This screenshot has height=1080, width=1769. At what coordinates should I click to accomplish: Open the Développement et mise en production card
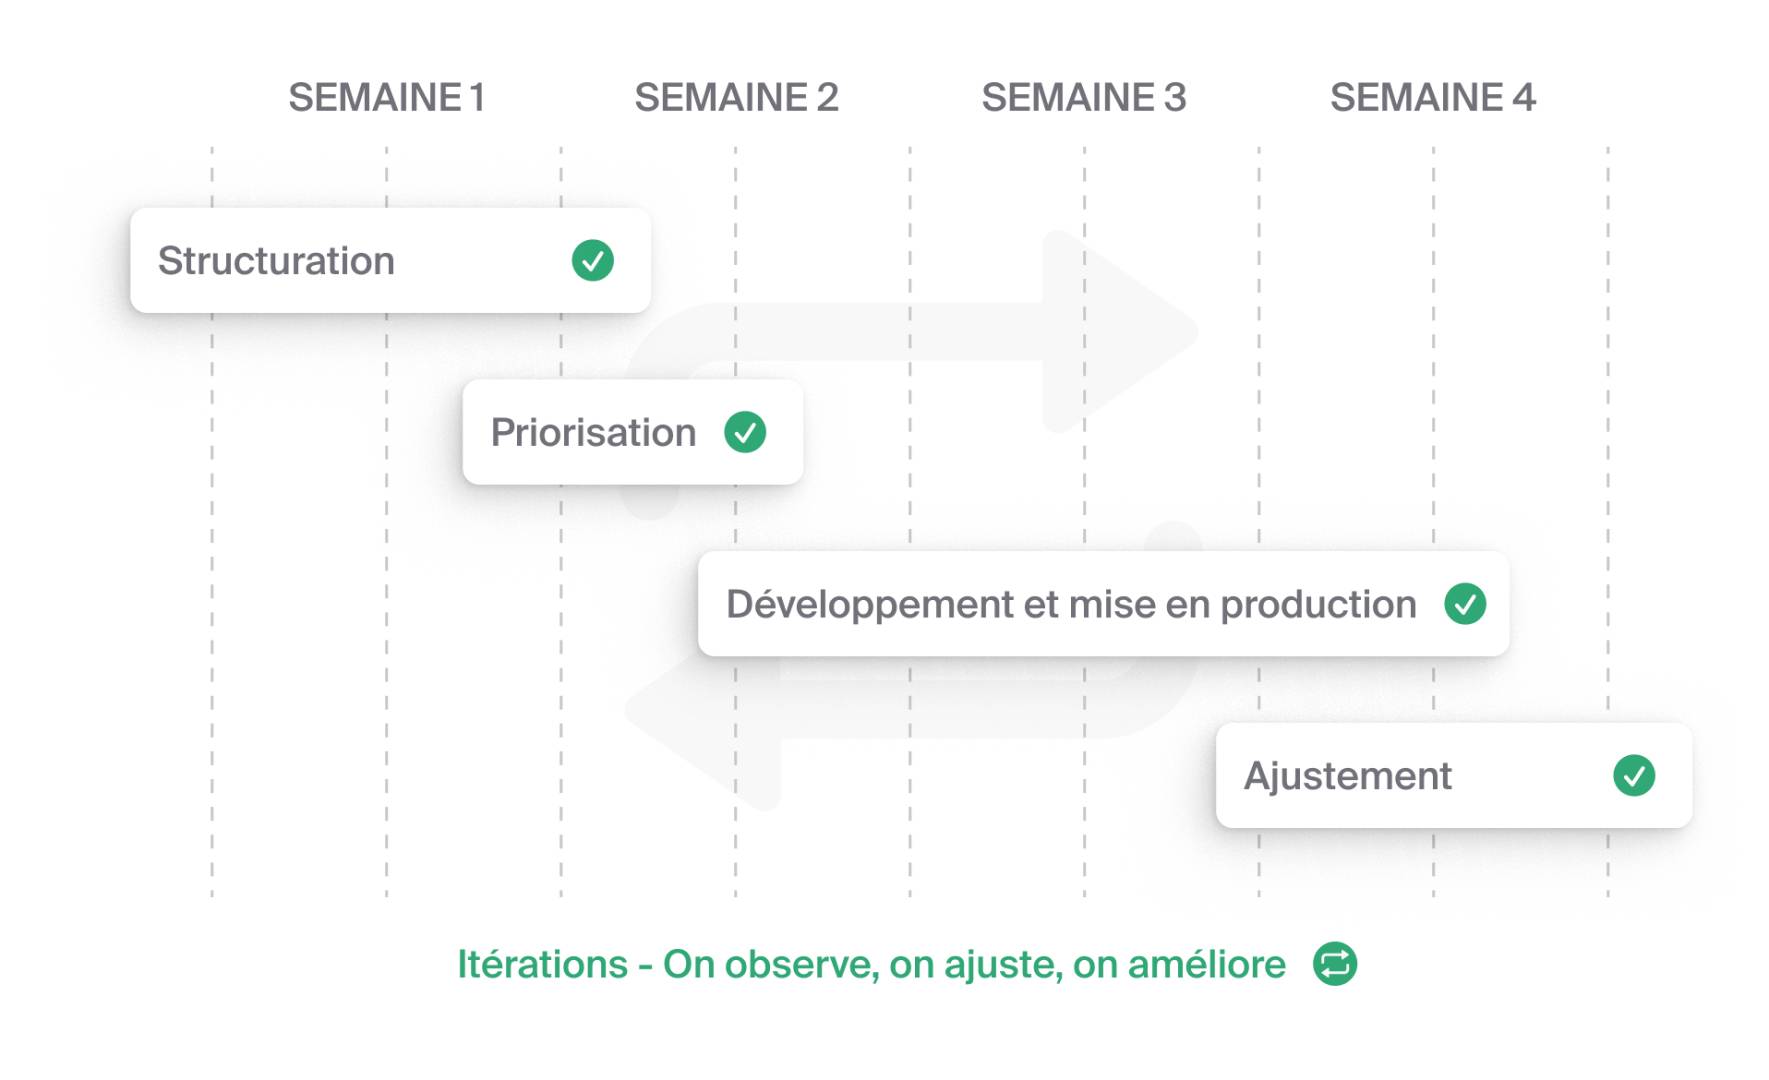pyautogui.click(x=1103, y=604)
